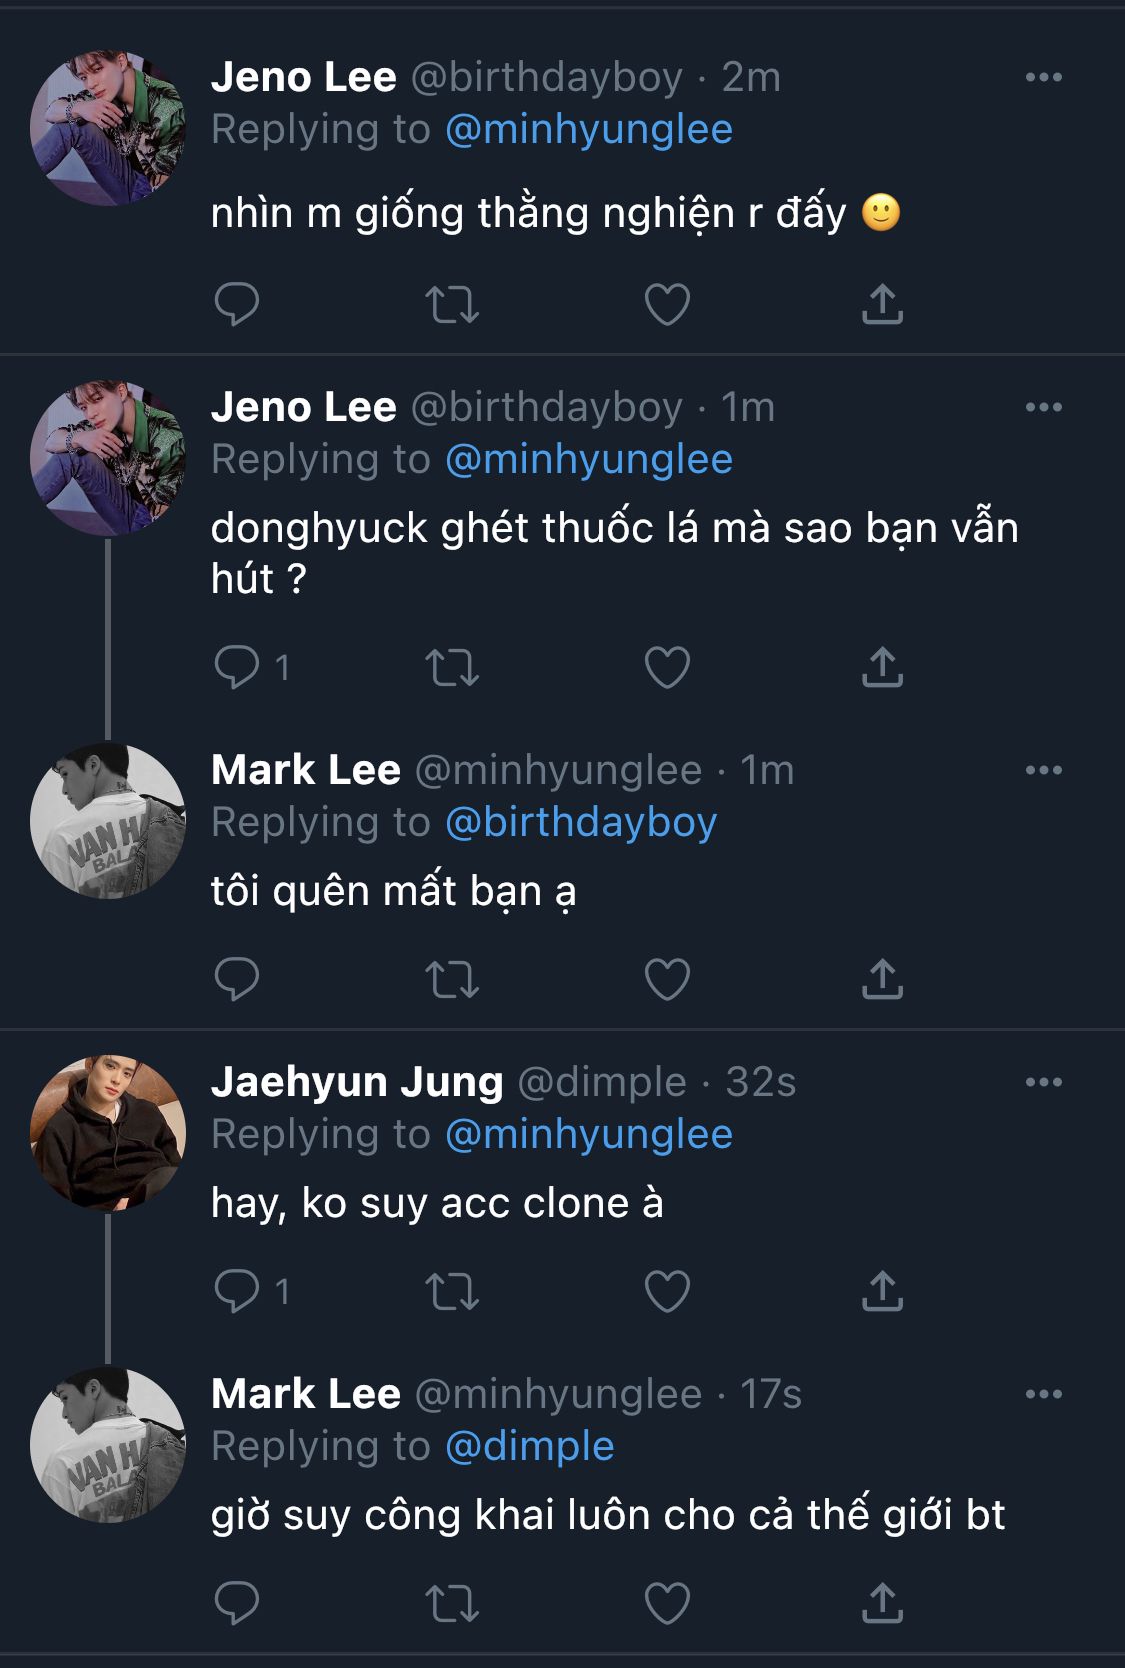Like Jeno's "donghyuck ghét thuốc lá" tweet
The height and width of the screenshot is (1668, 1125).
pyautogui.click(x=667, y=667)
